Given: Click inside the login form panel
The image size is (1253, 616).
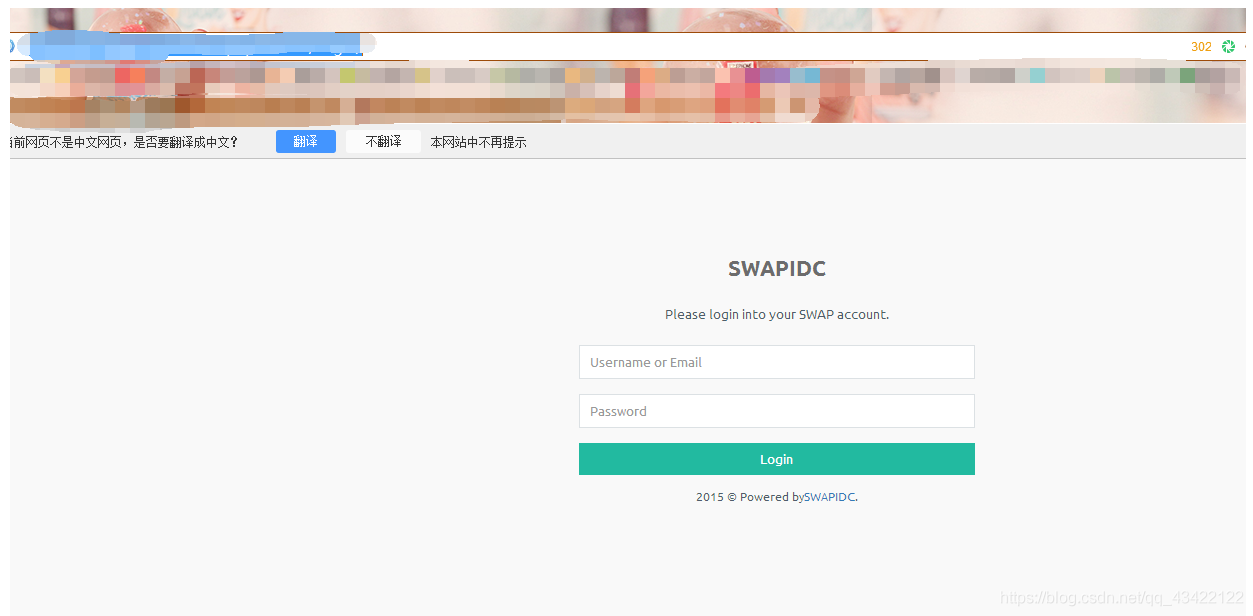Looking at the screenshot, I should pos(776,386).
